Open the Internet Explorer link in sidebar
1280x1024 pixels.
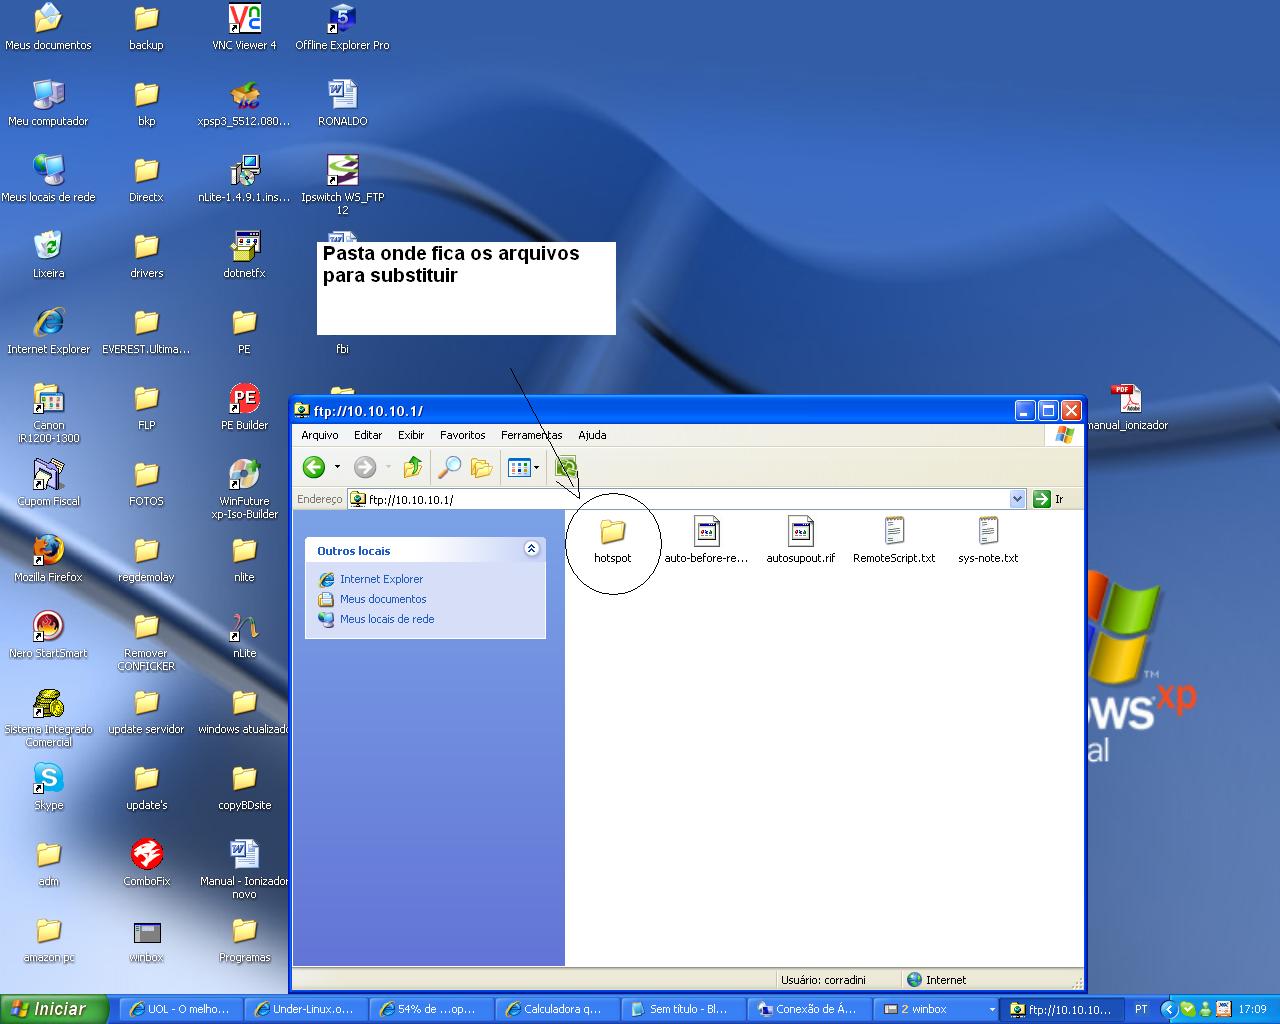pyautogui.click(x=381, y=579)
